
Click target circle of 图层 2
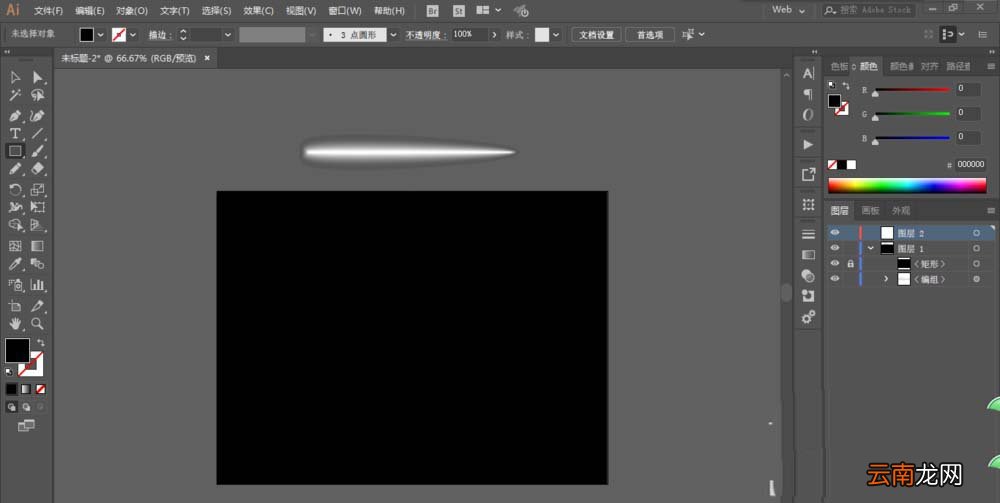tap(976, 233)
